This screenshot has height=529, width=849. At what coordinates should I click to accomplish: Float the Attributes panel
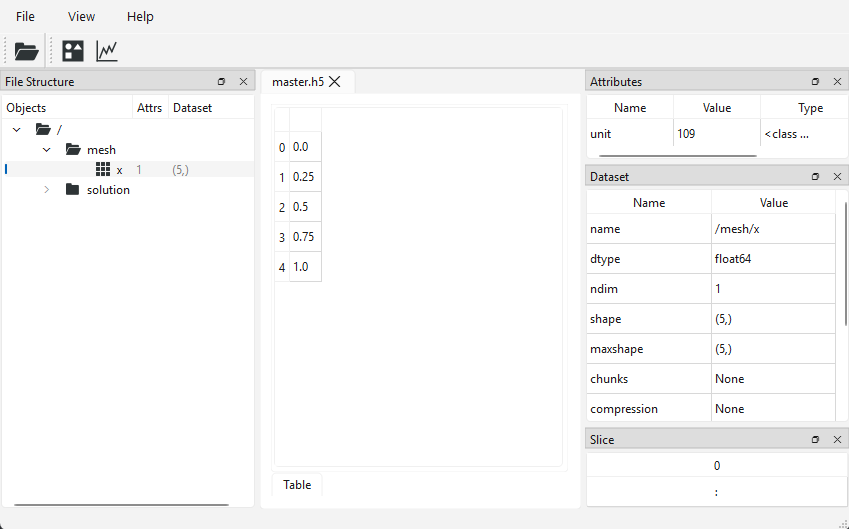815,82
